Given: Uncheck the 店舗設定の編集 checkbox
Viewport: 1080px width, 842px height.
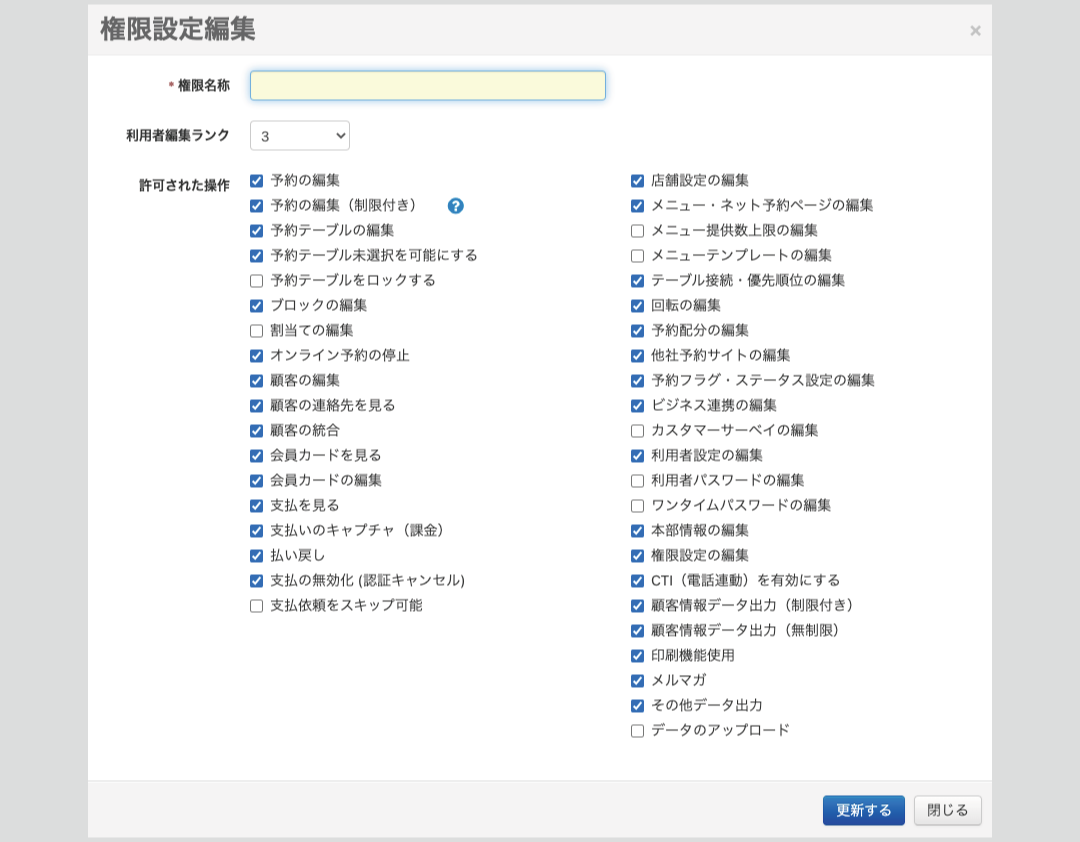Looking at the screenshot, I should (638, 181).
